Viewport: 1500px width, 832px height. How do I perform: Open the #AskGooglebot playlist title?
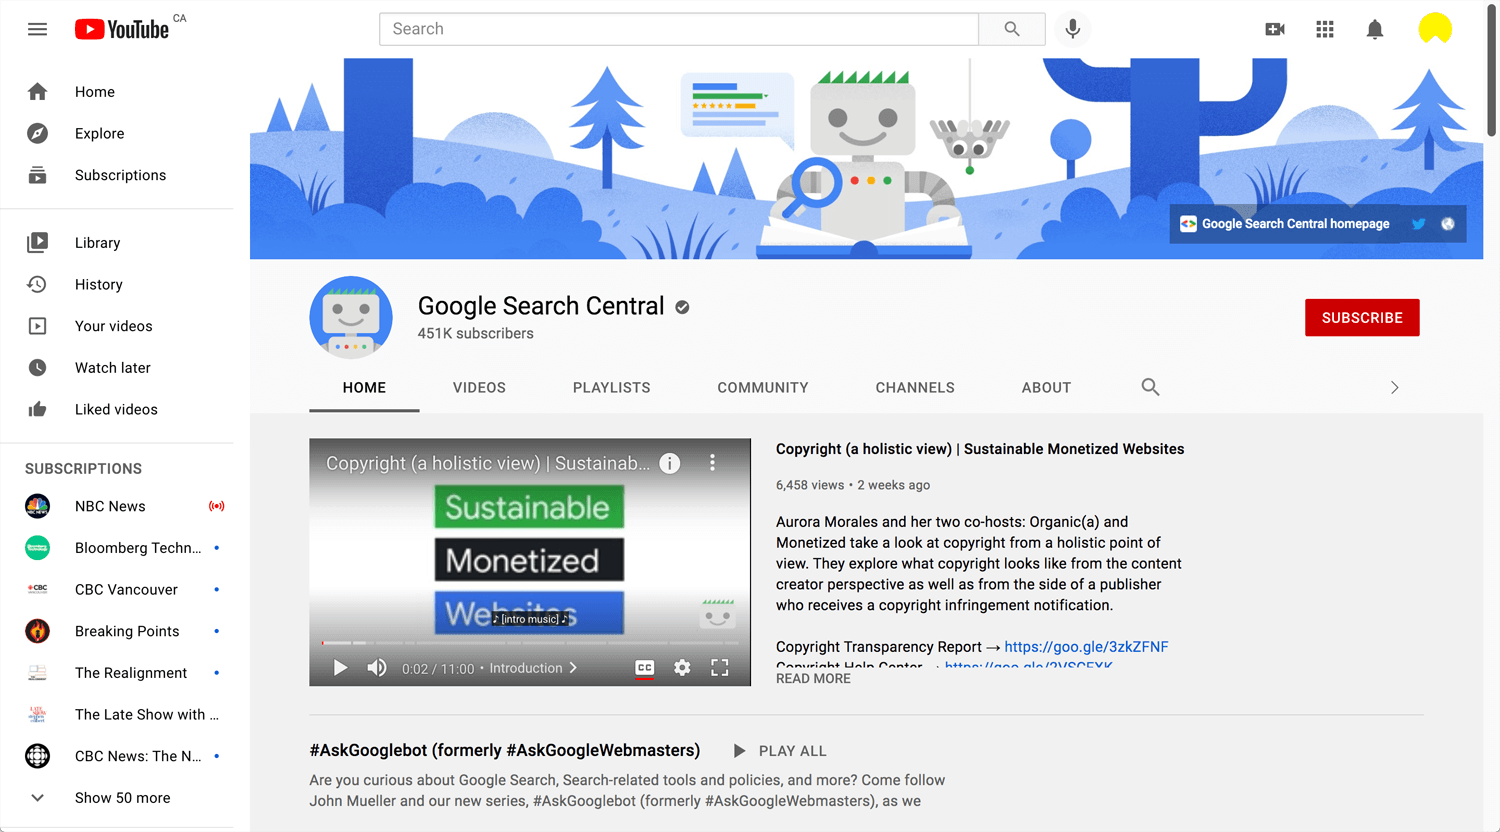pos(505,750)
